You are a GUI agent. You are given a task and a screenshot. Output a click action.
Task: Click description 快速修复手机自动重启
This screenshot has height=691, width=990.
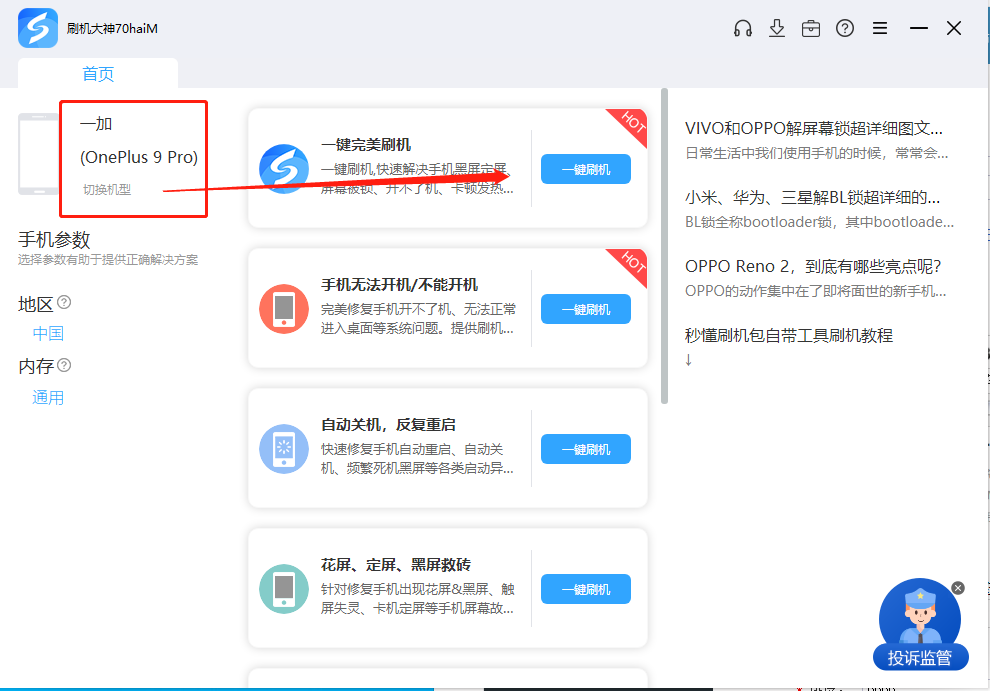click(x=417, y=459)
